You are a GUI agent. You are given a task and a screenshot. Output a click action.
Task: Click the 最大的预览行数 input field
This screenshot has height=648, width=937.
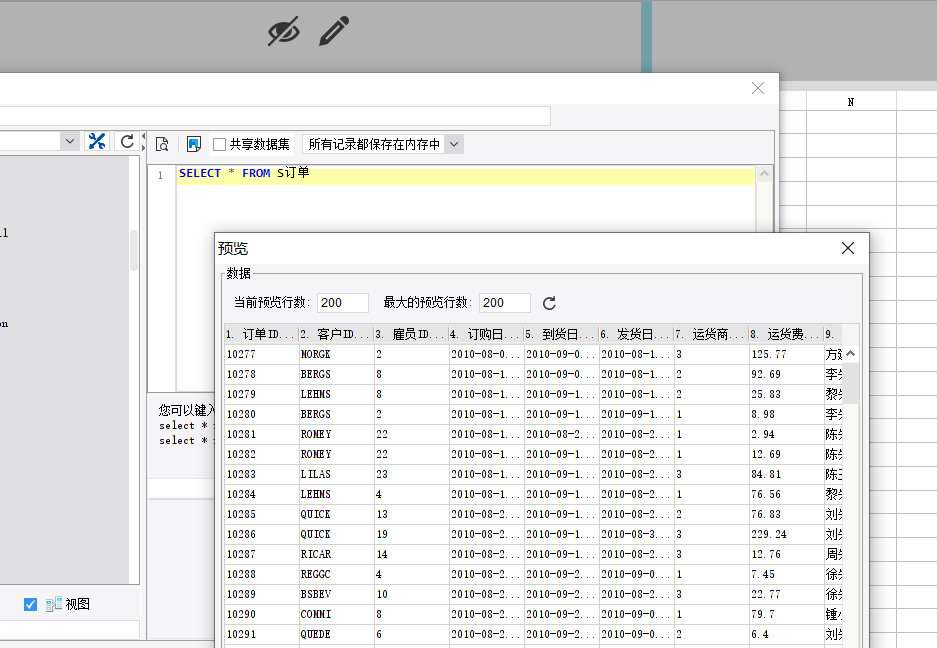click(504, 302)
